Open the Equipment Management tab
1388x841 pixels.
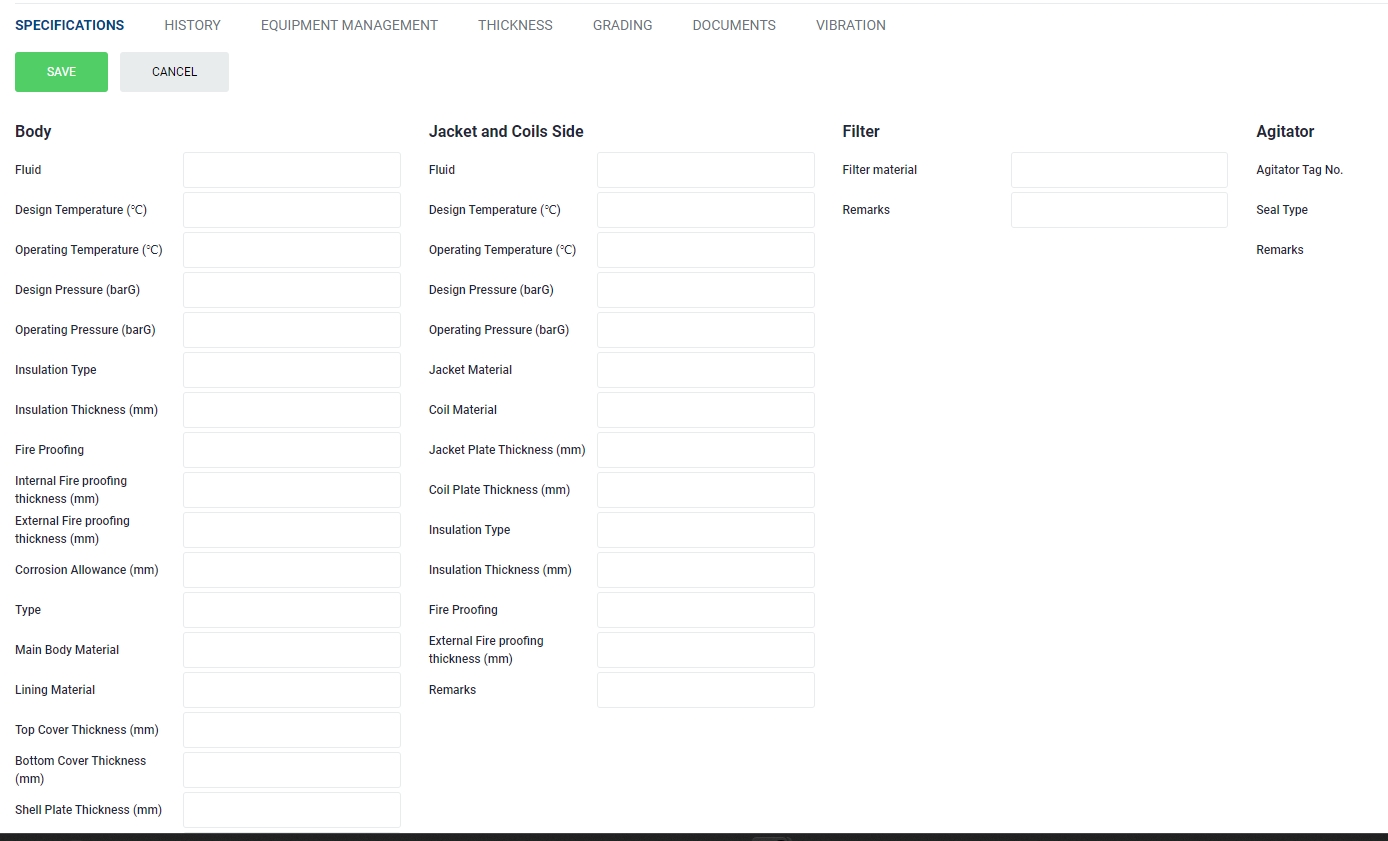(x=349, y=25)
